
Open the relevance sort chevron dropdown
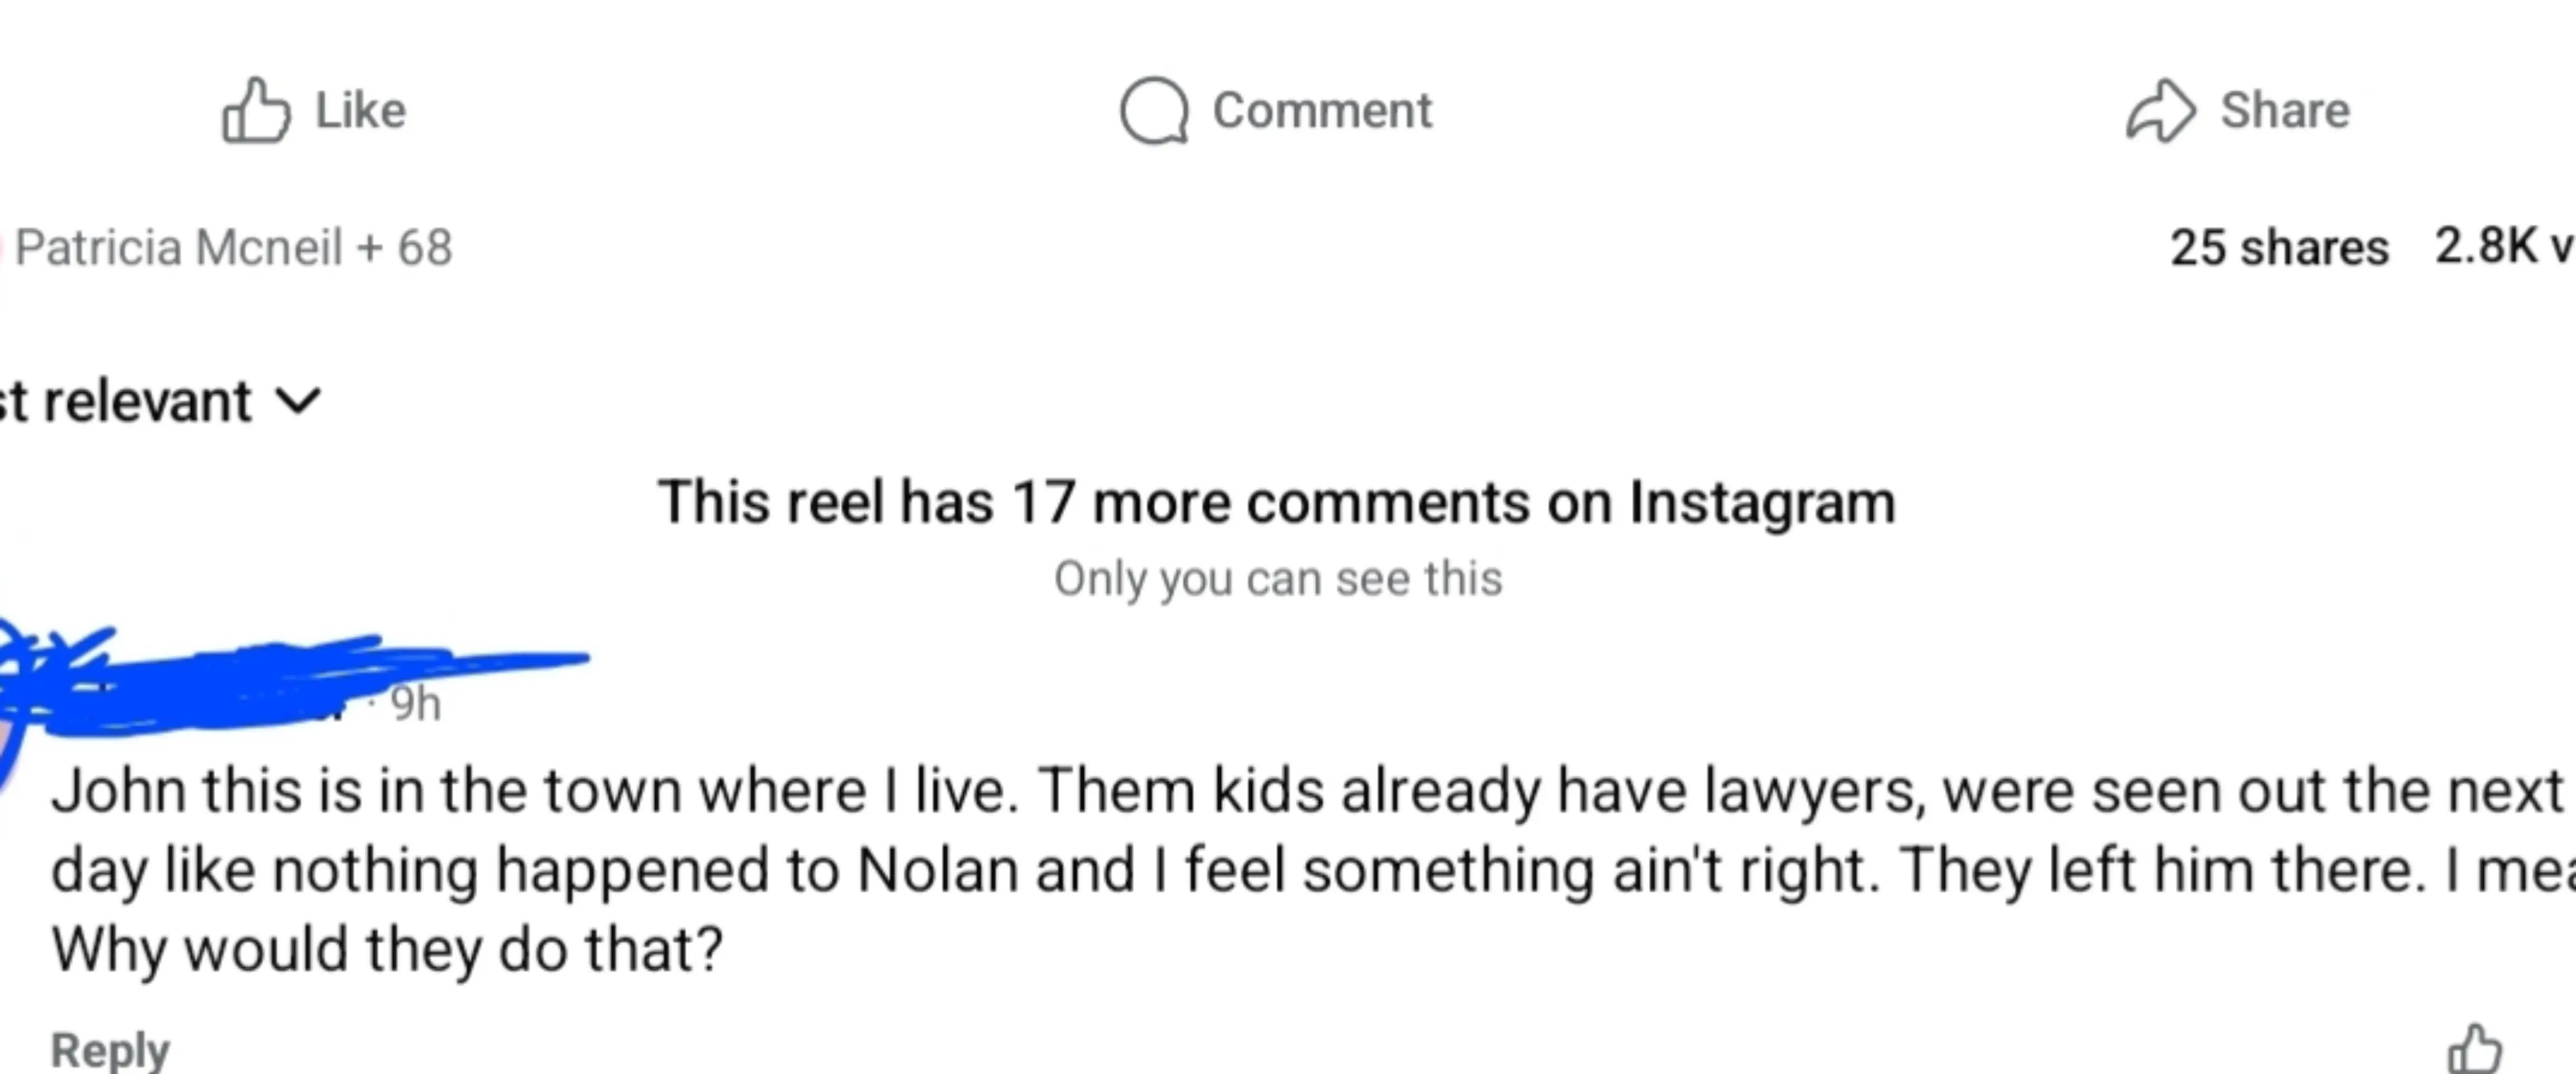(x=298, y=401)
